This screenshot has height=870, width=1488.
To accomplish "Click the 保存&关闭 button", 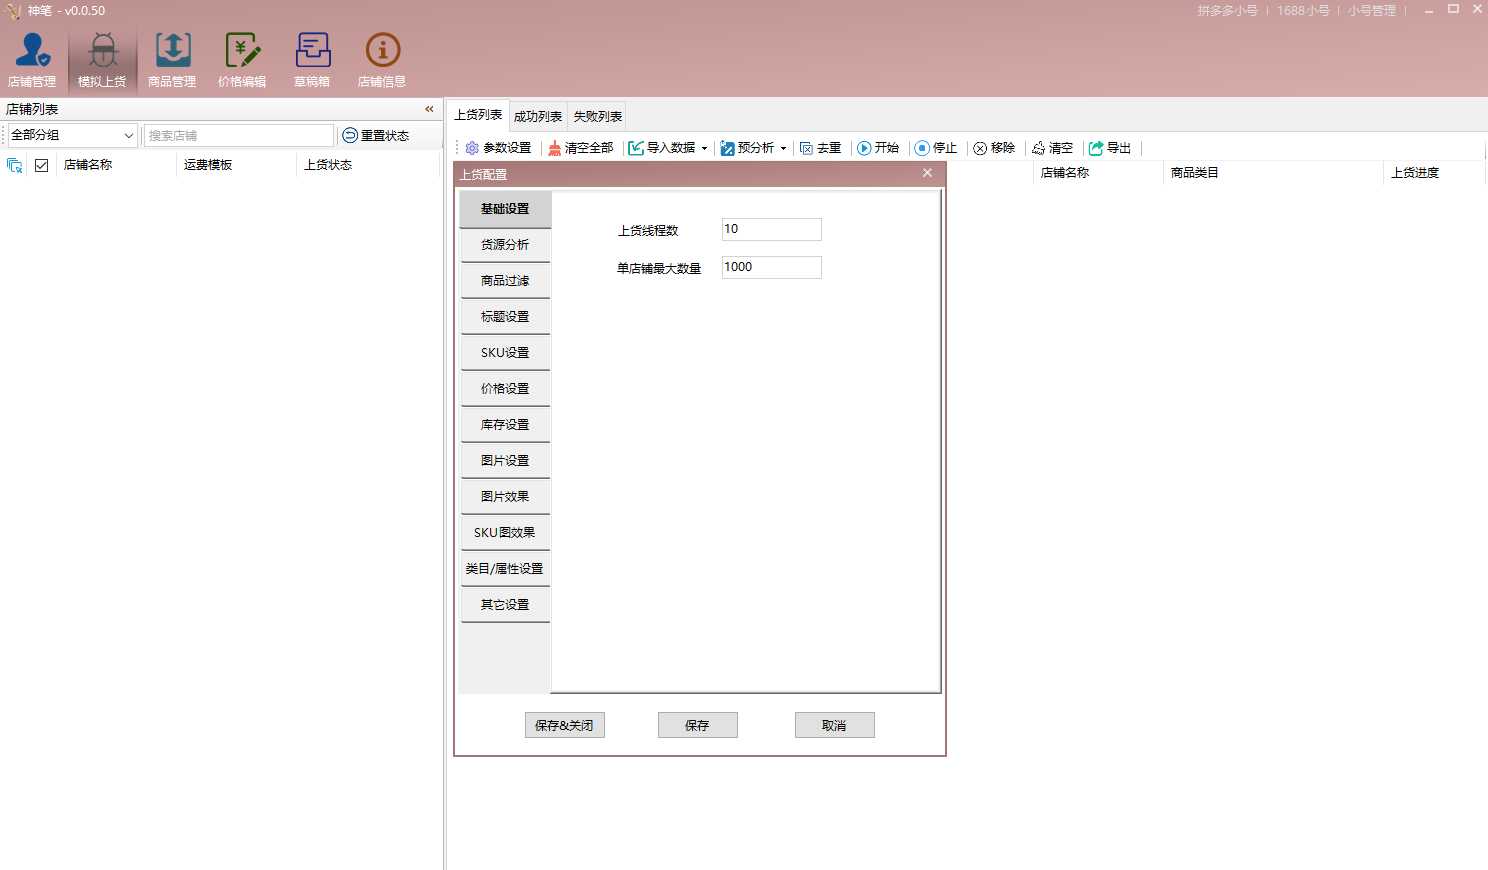I will pos(564,725).
